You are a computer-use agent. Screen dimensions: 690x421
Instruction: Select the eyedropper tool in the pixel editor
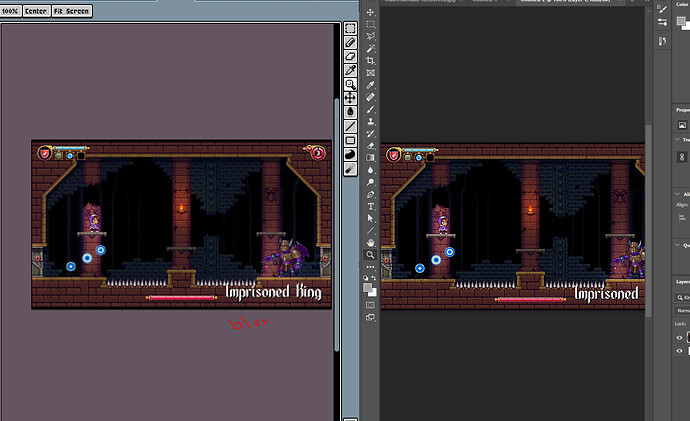tap(350, 70)
